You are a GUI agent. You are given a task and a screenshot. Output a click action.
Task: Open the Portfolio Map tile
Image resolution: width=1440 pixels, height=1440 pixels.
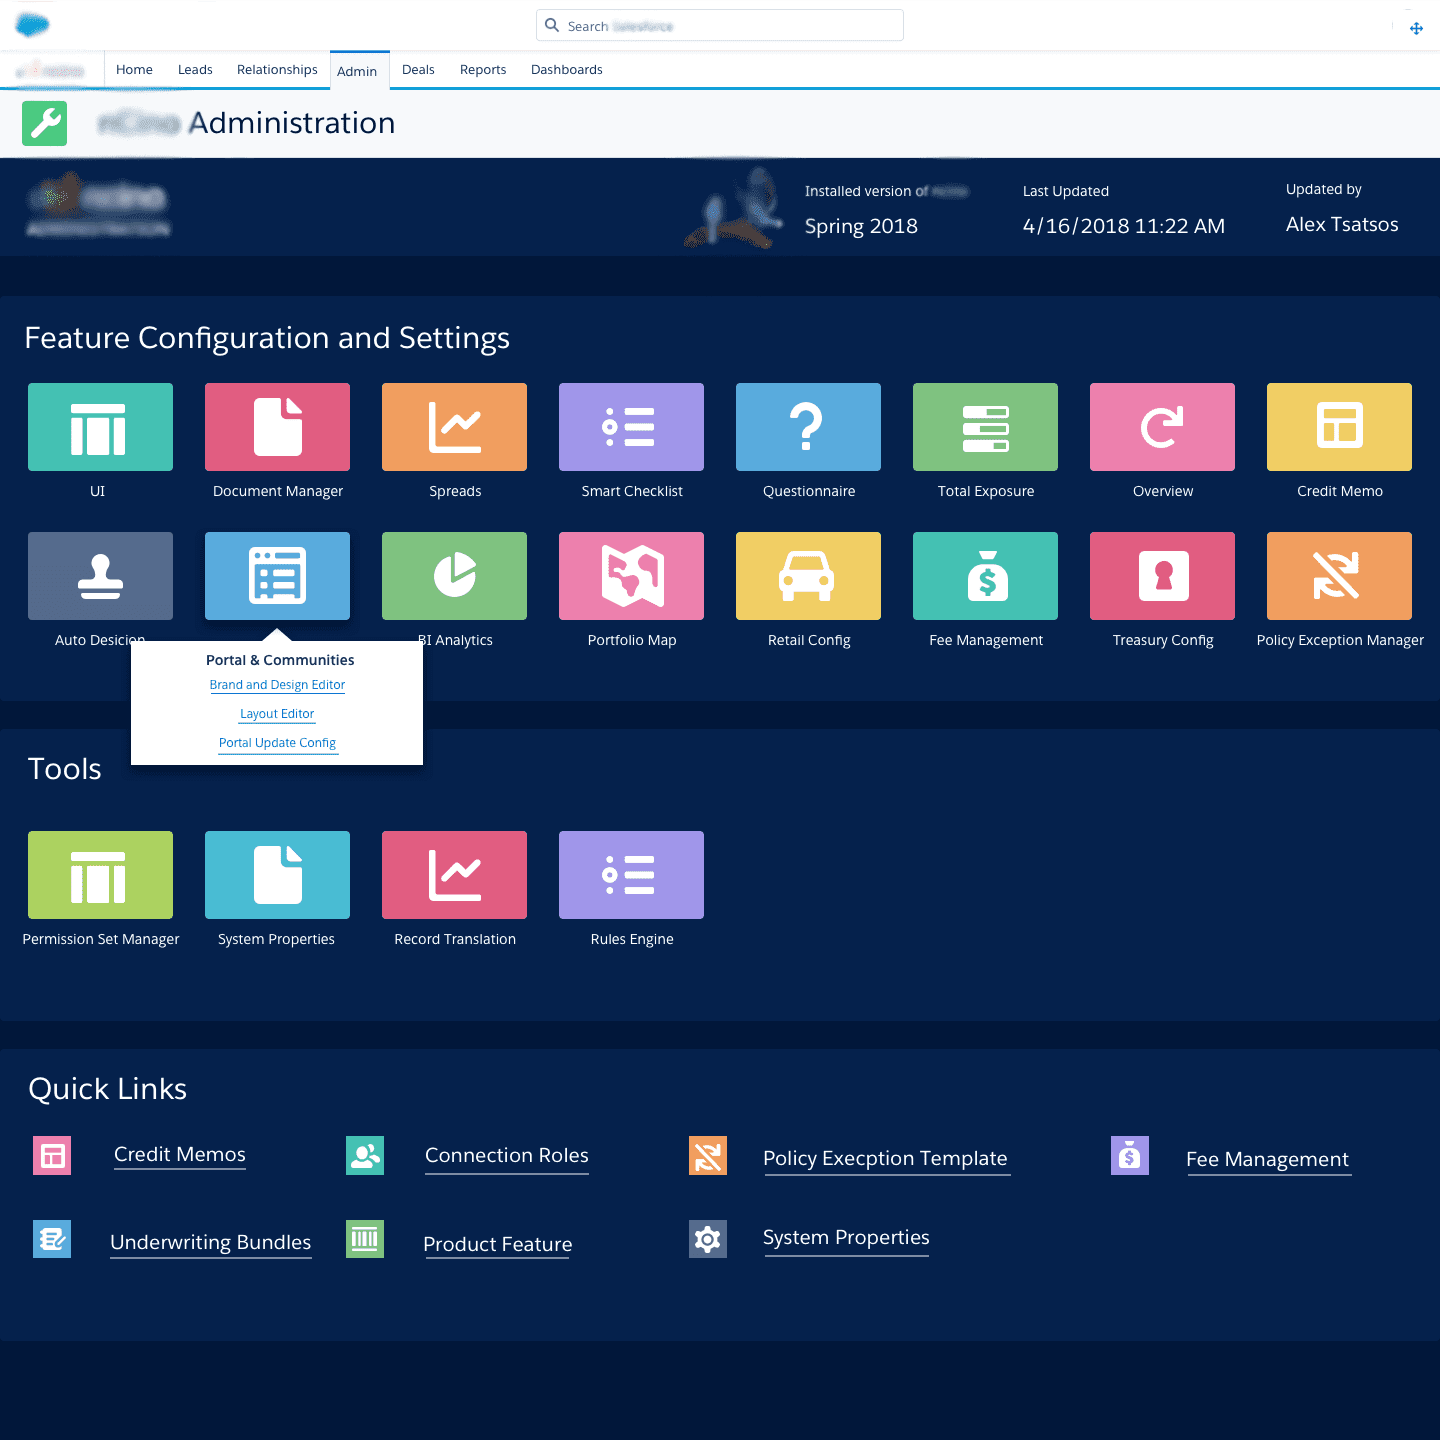click(x=631, y=576)
